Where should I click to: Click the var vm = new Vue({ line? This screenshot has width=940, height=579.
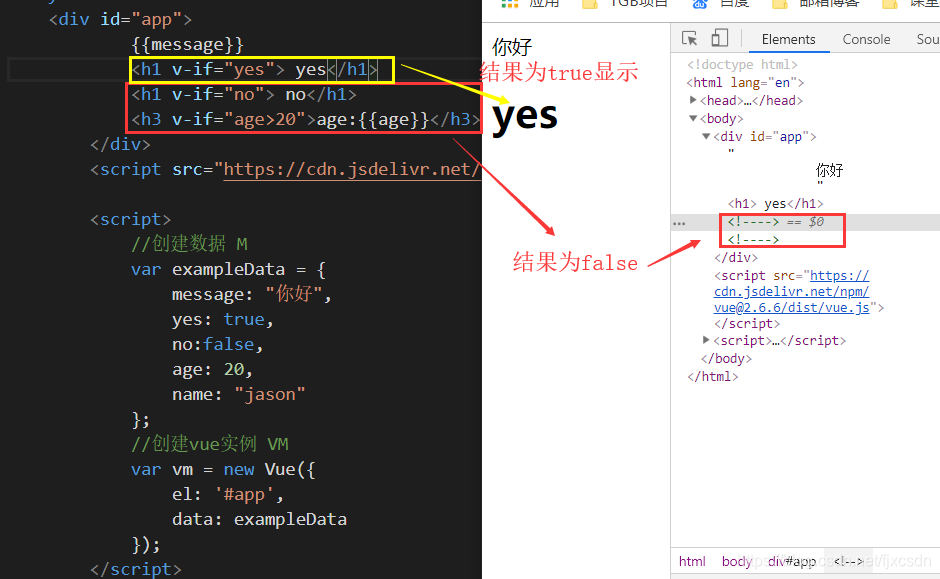point(223,469)
